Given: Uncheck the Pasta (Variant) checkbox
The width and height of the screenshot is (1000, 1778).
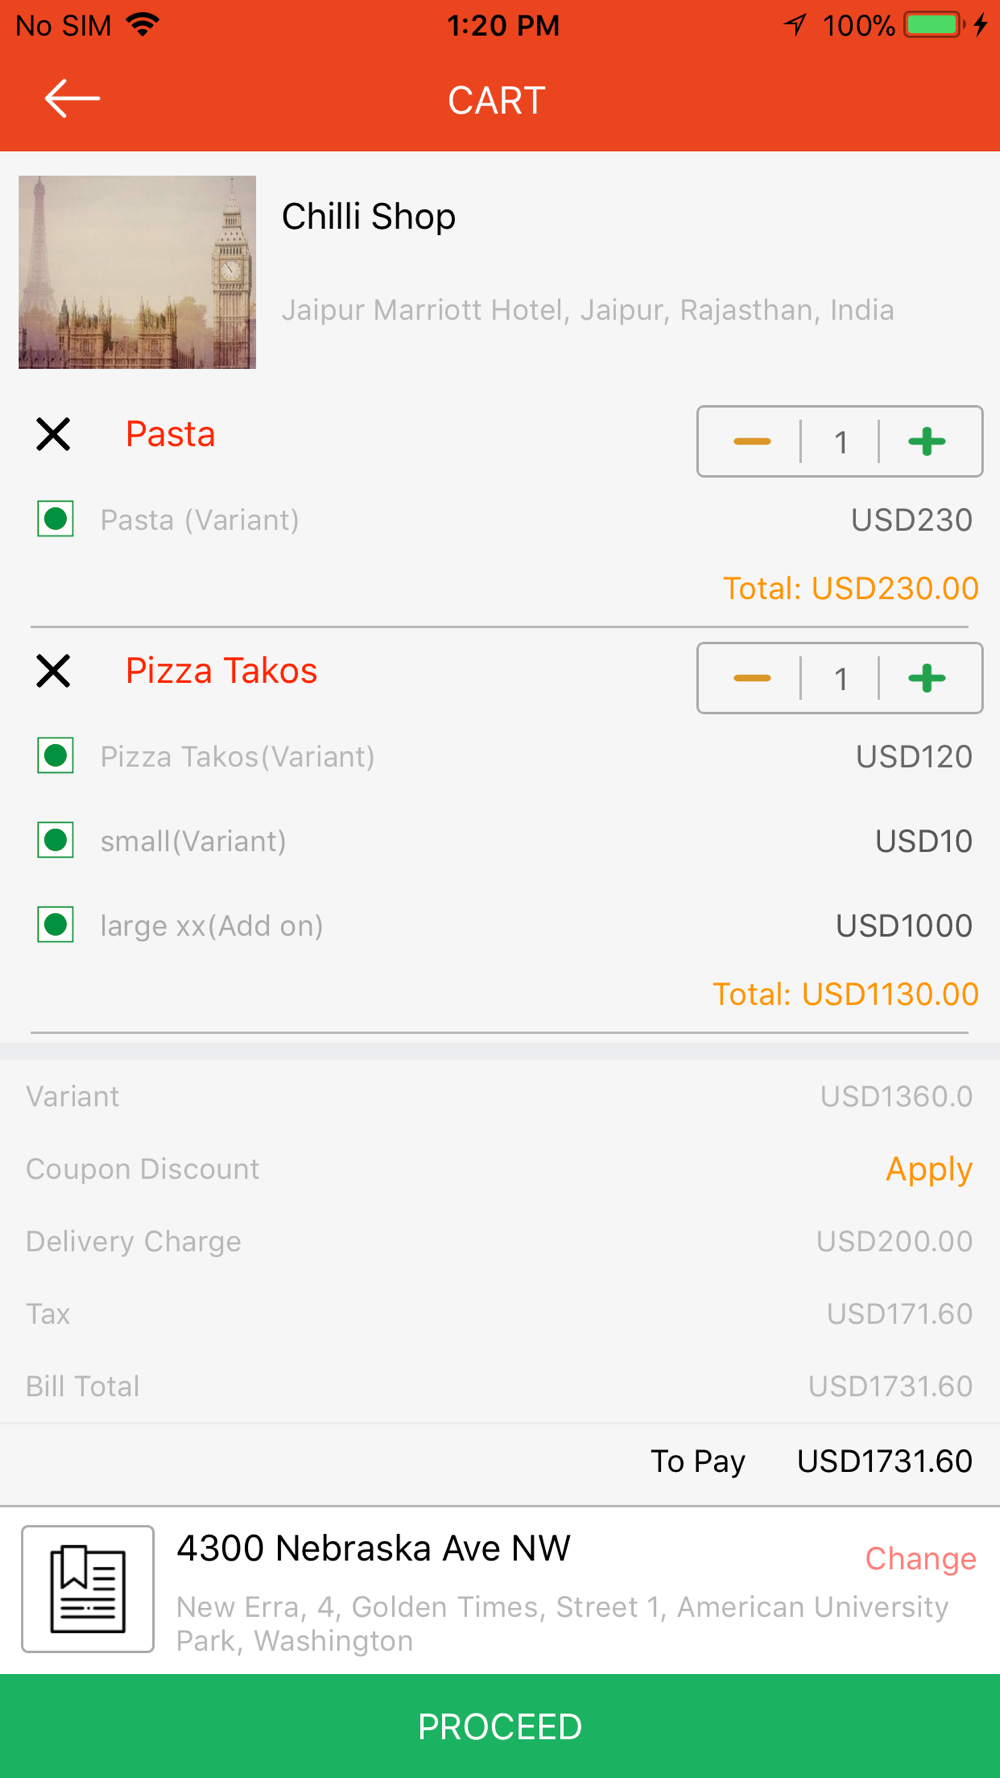Looking at the screenshot, I should (55, 519).
